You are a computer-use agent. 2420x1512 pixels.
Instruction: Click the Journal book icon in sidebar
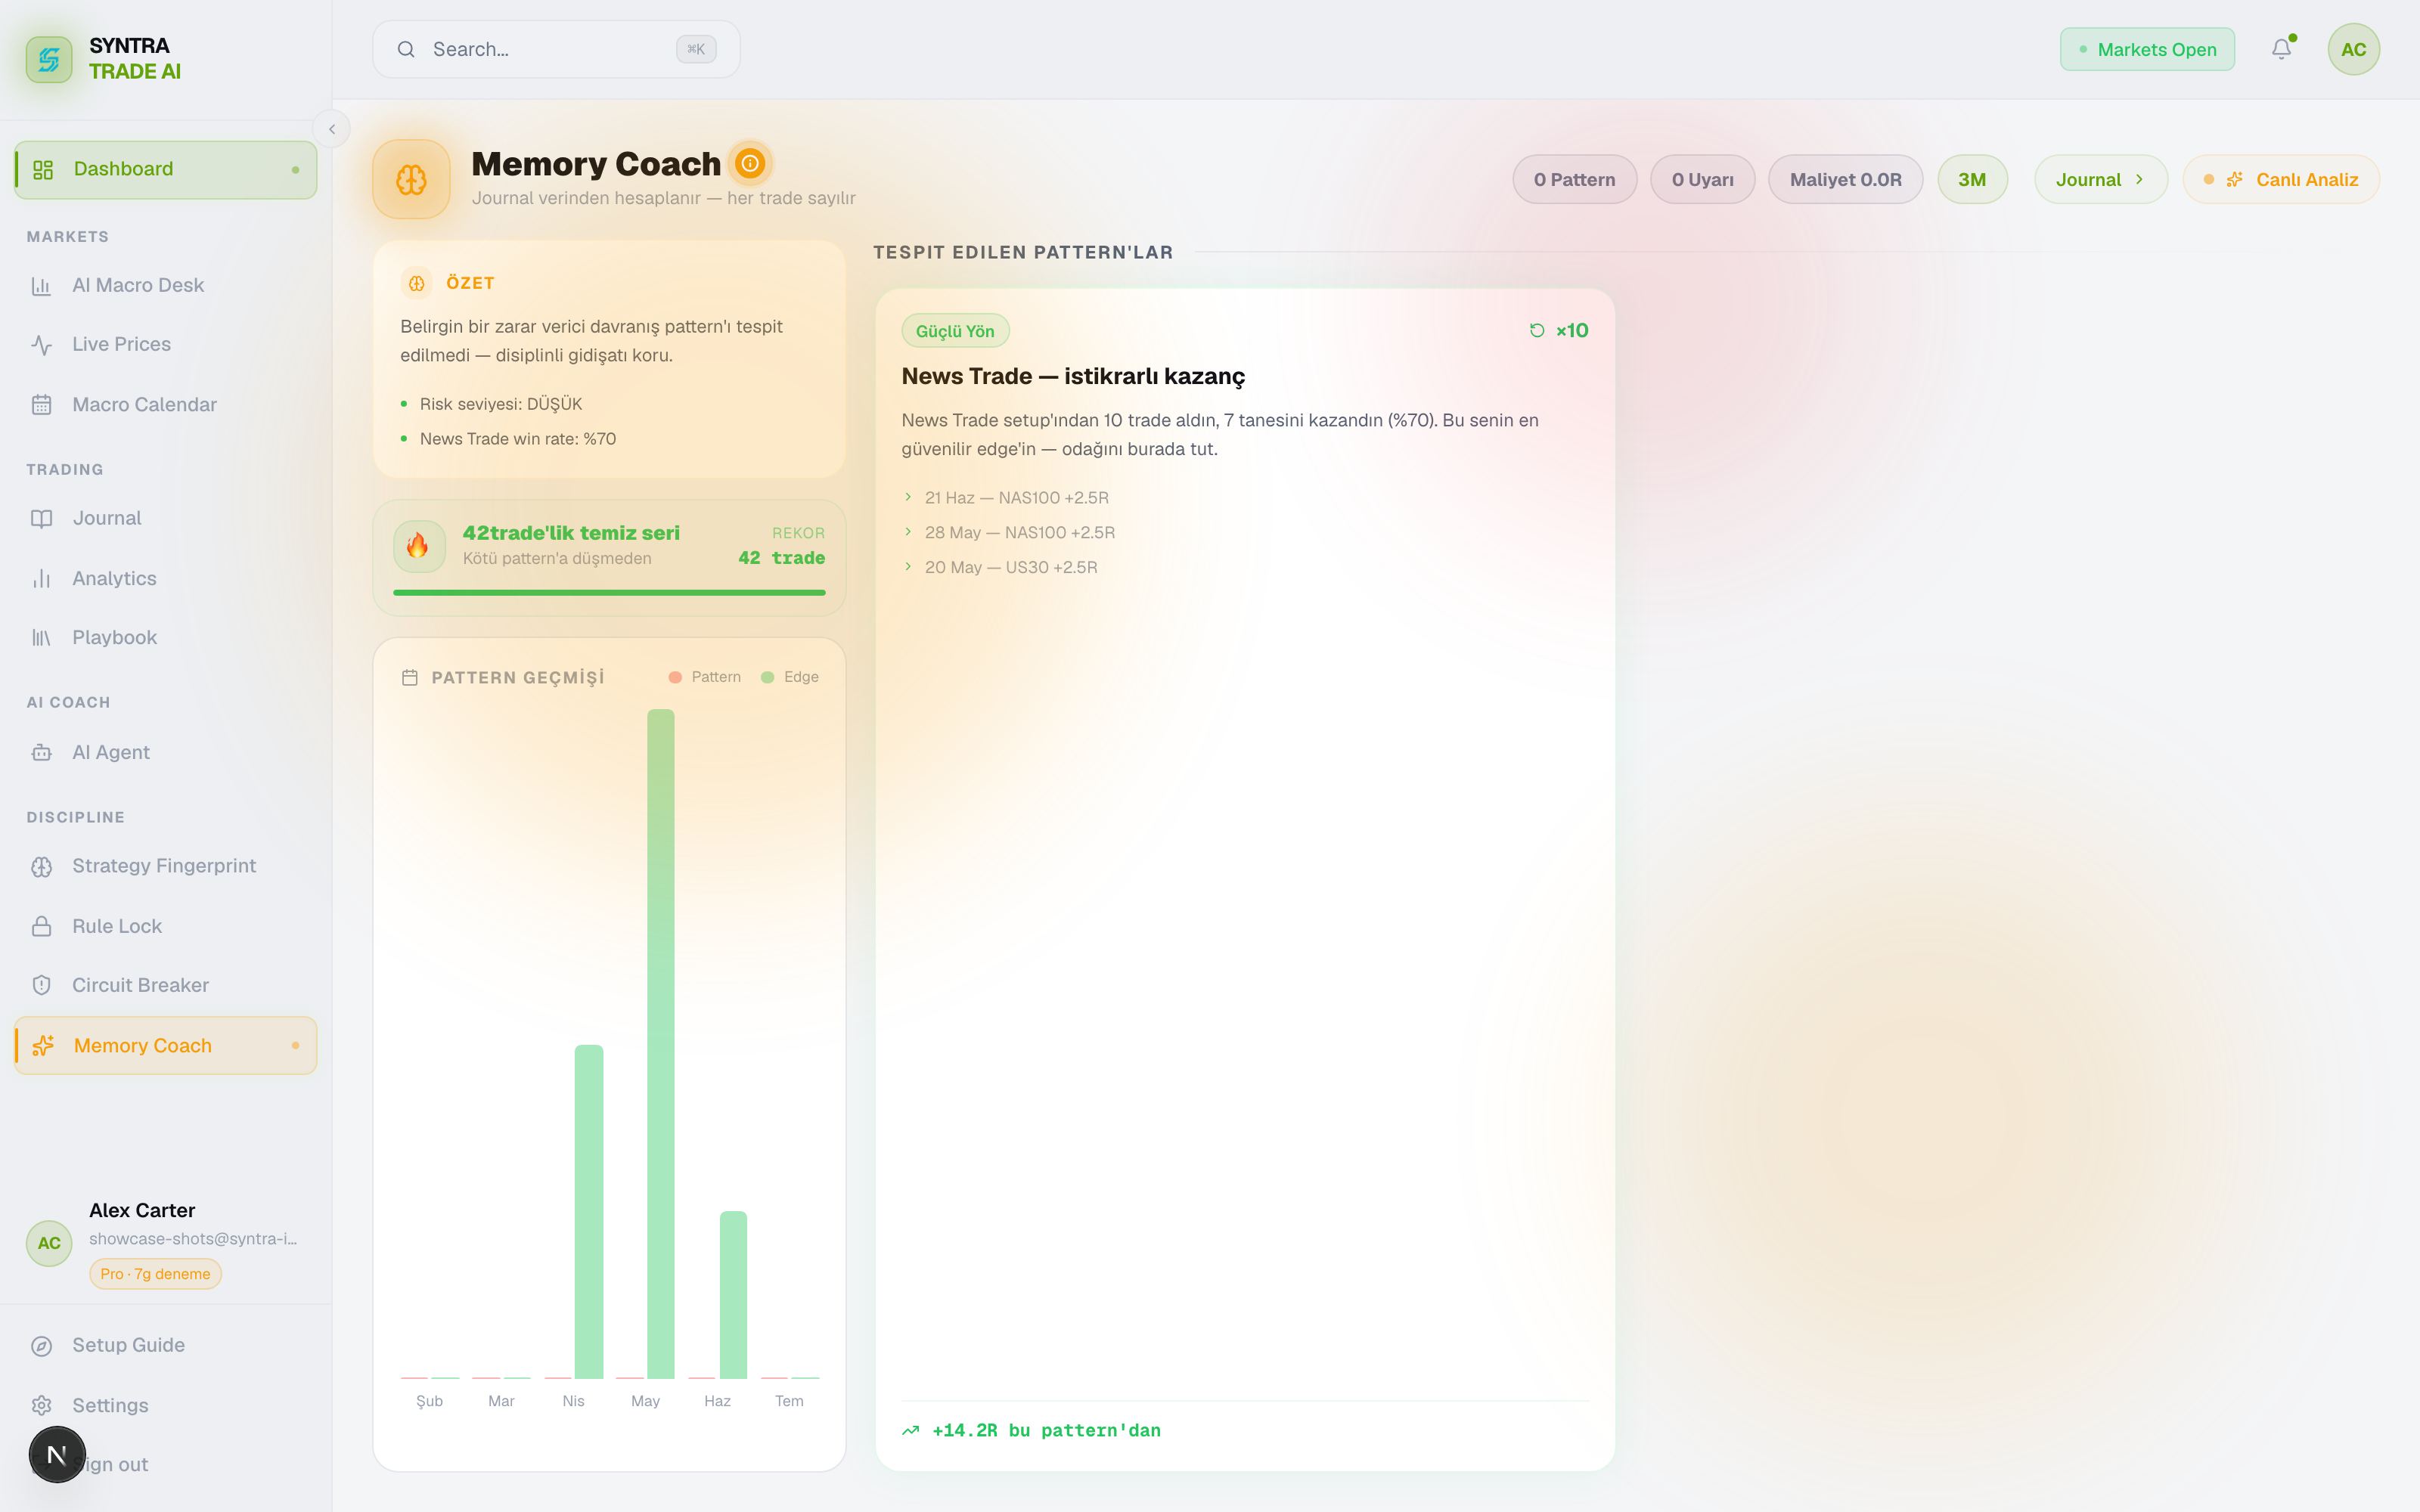pos(41,519)
